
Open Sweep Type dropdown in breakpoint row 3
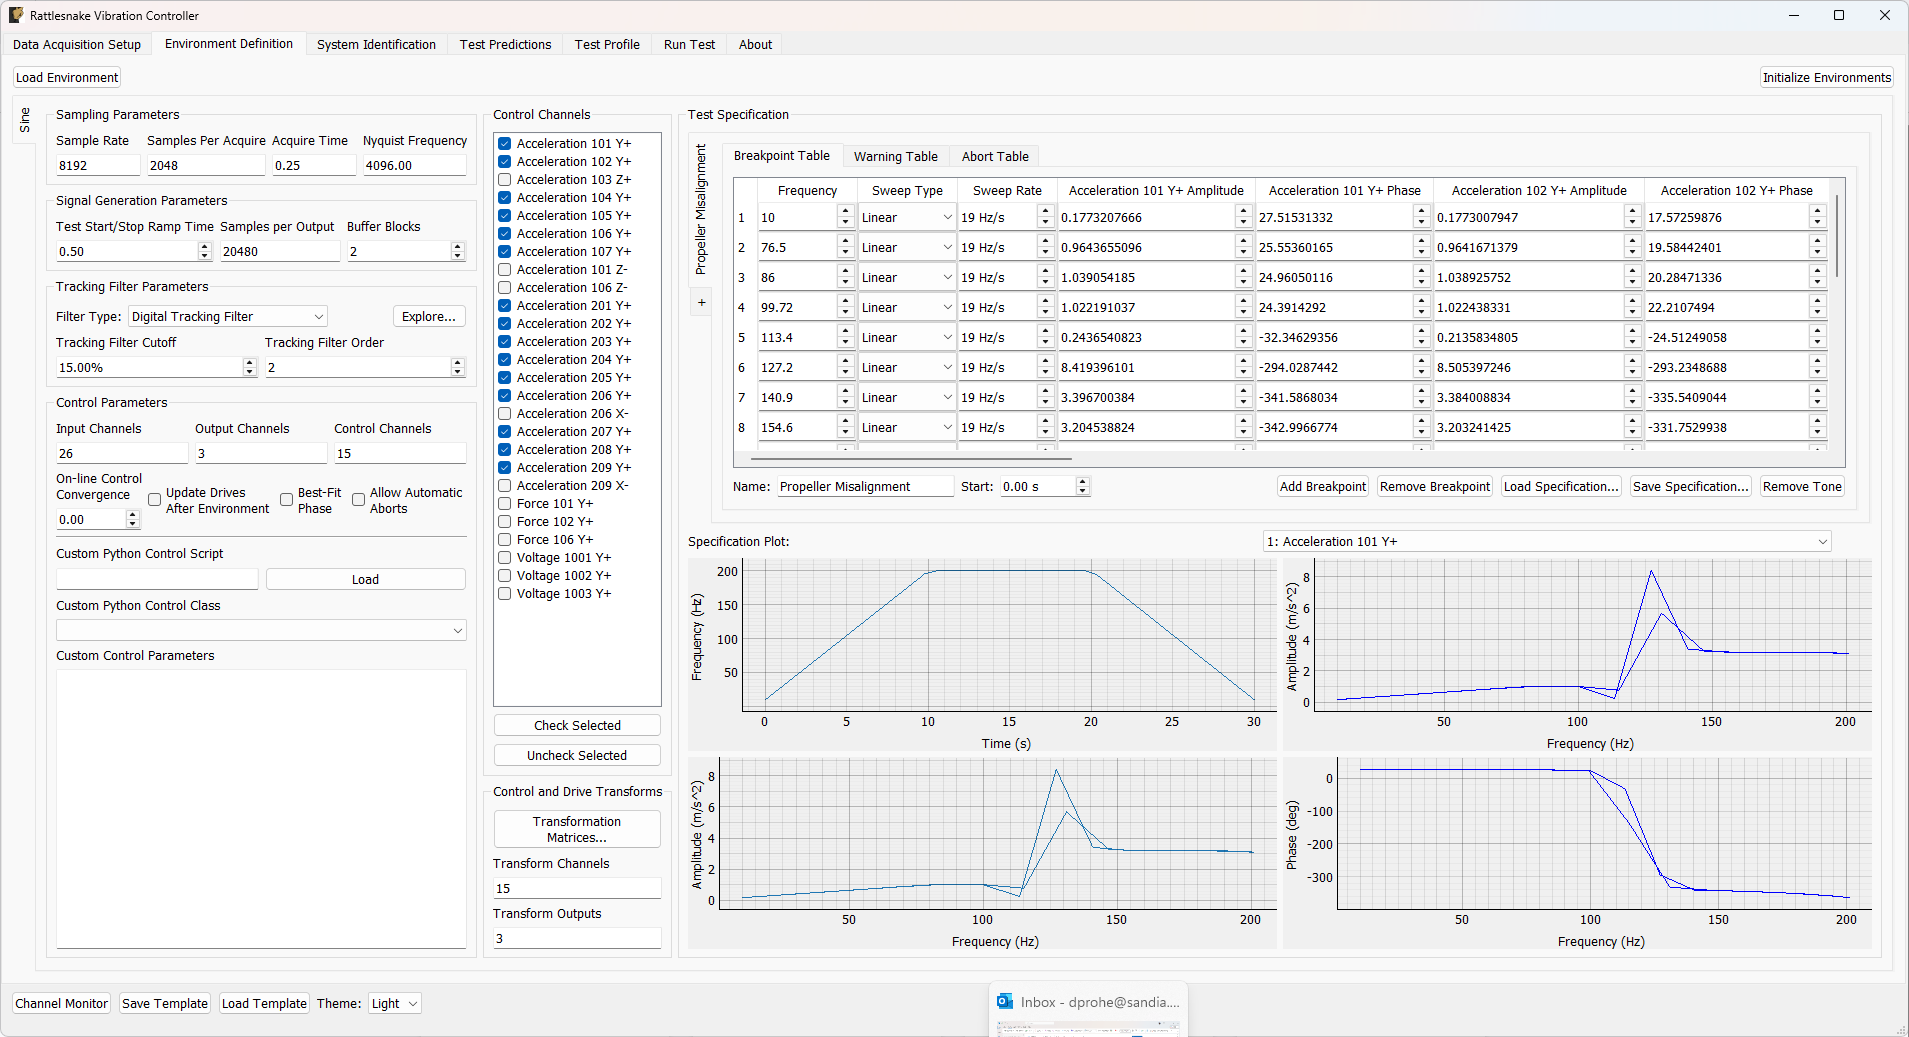coord(906,278)
